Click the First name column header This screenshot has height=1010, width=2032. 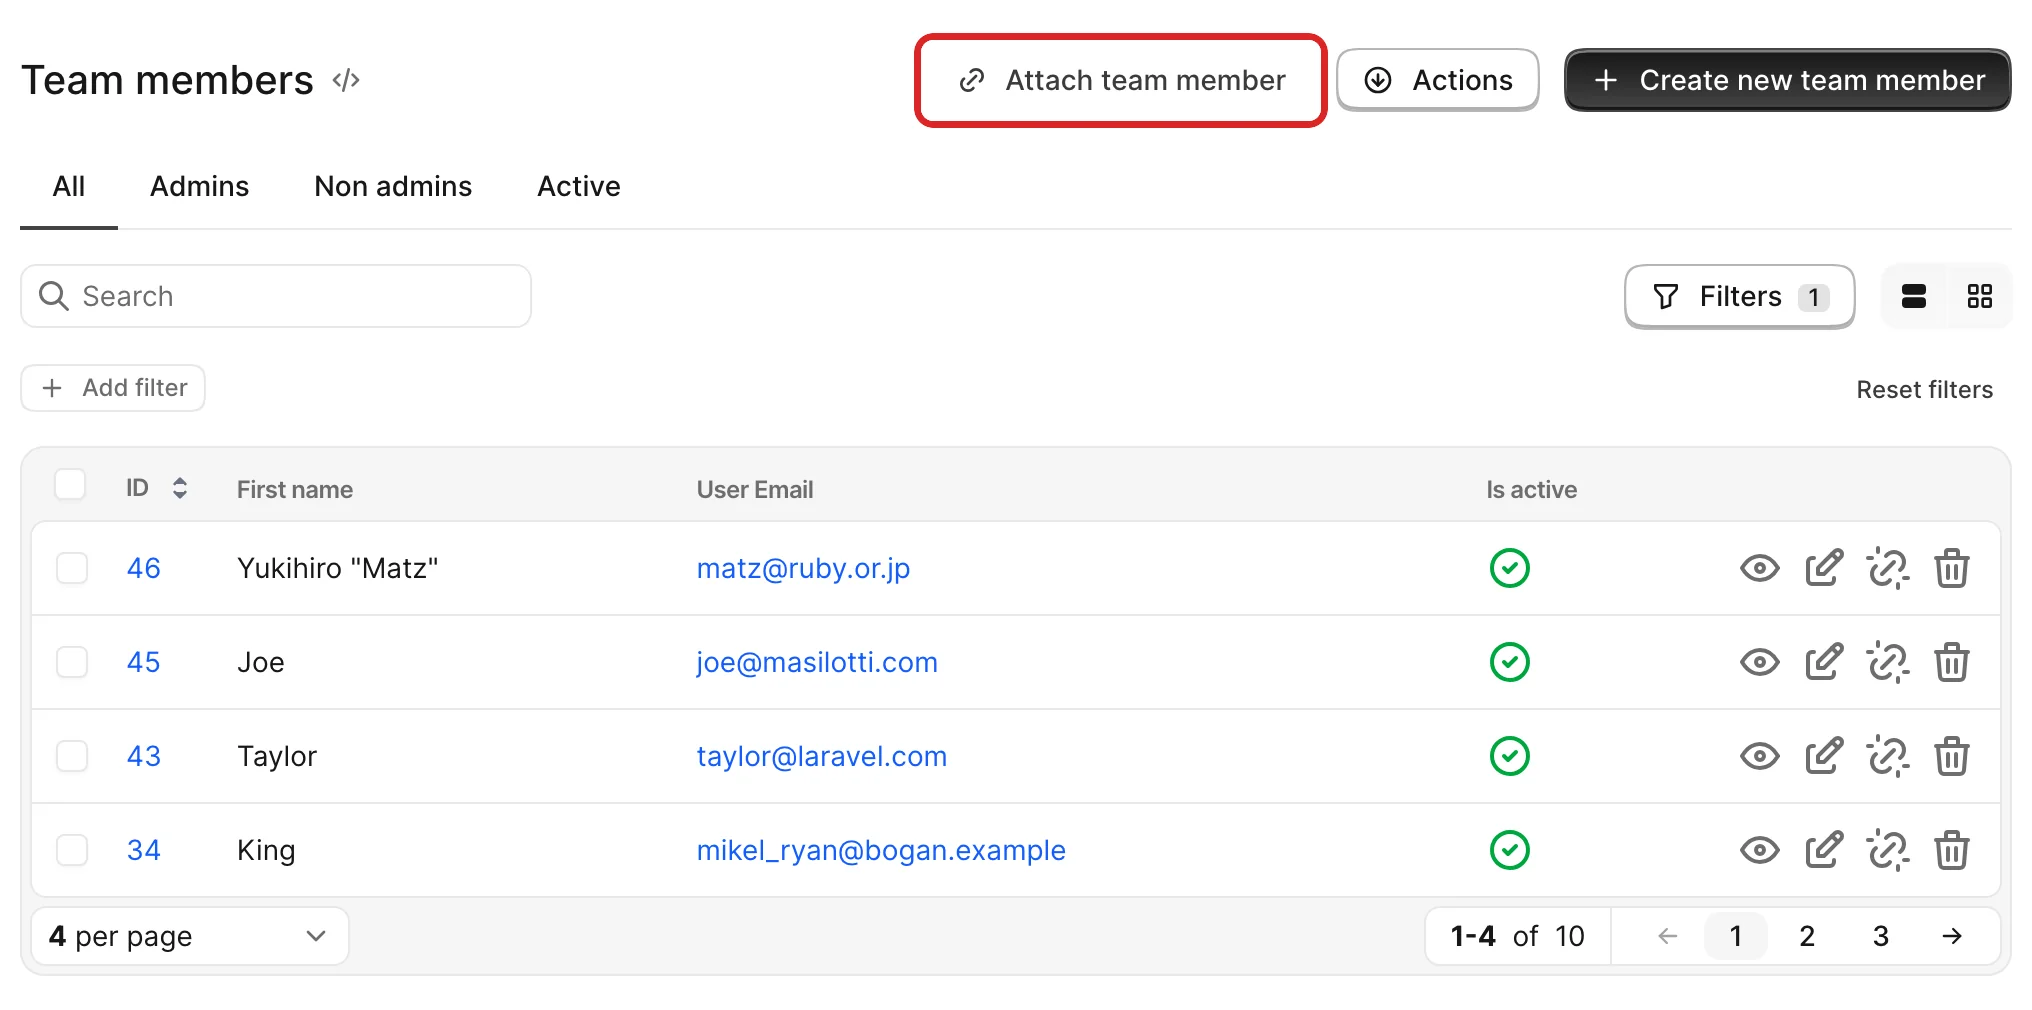click(x=295, y=489)
